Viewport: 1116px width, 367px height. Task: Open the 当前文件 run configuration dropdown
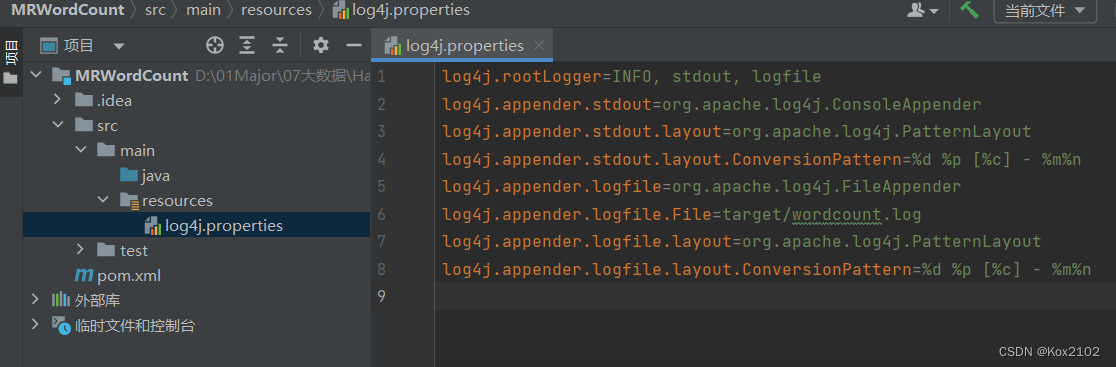pos(1044,11)
